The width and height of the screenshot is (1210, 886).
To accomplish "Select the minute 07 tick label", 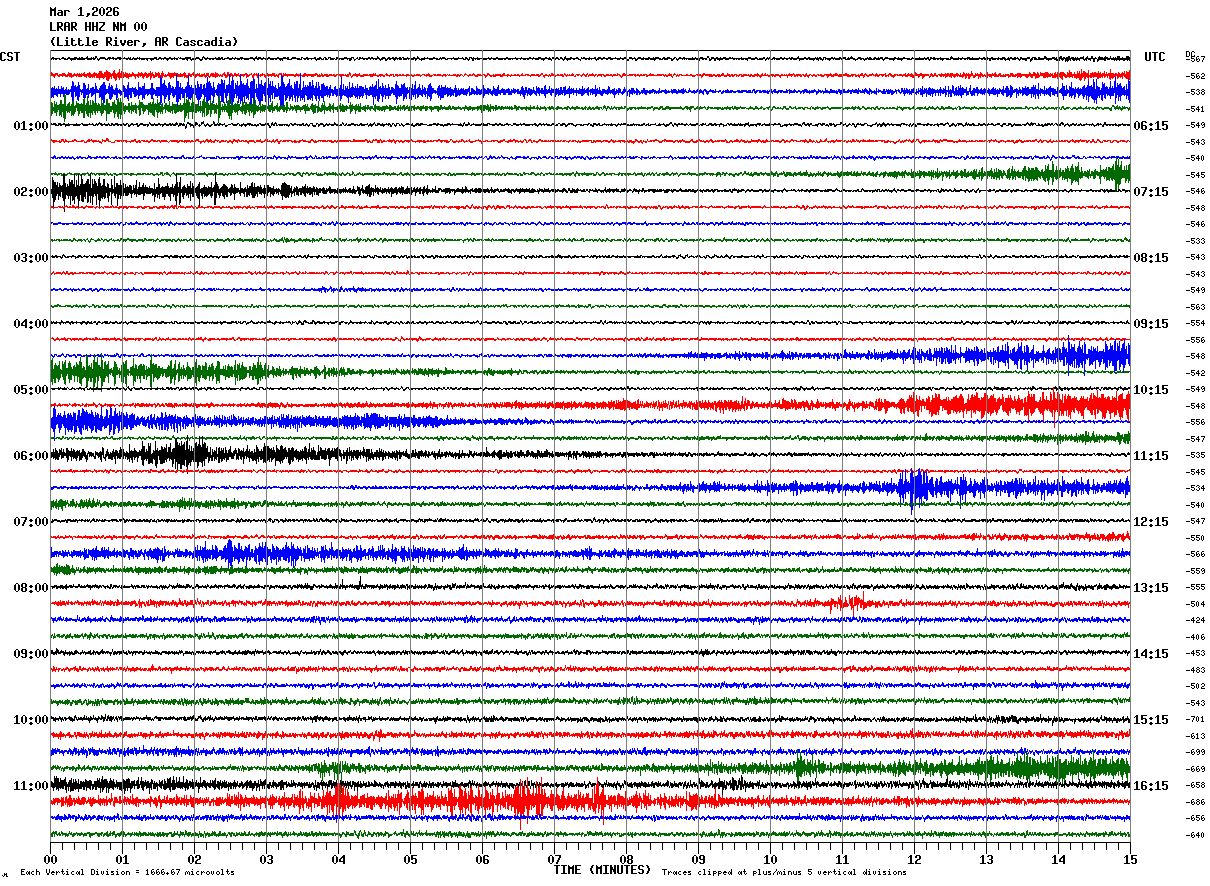I will tap(554, 859).
